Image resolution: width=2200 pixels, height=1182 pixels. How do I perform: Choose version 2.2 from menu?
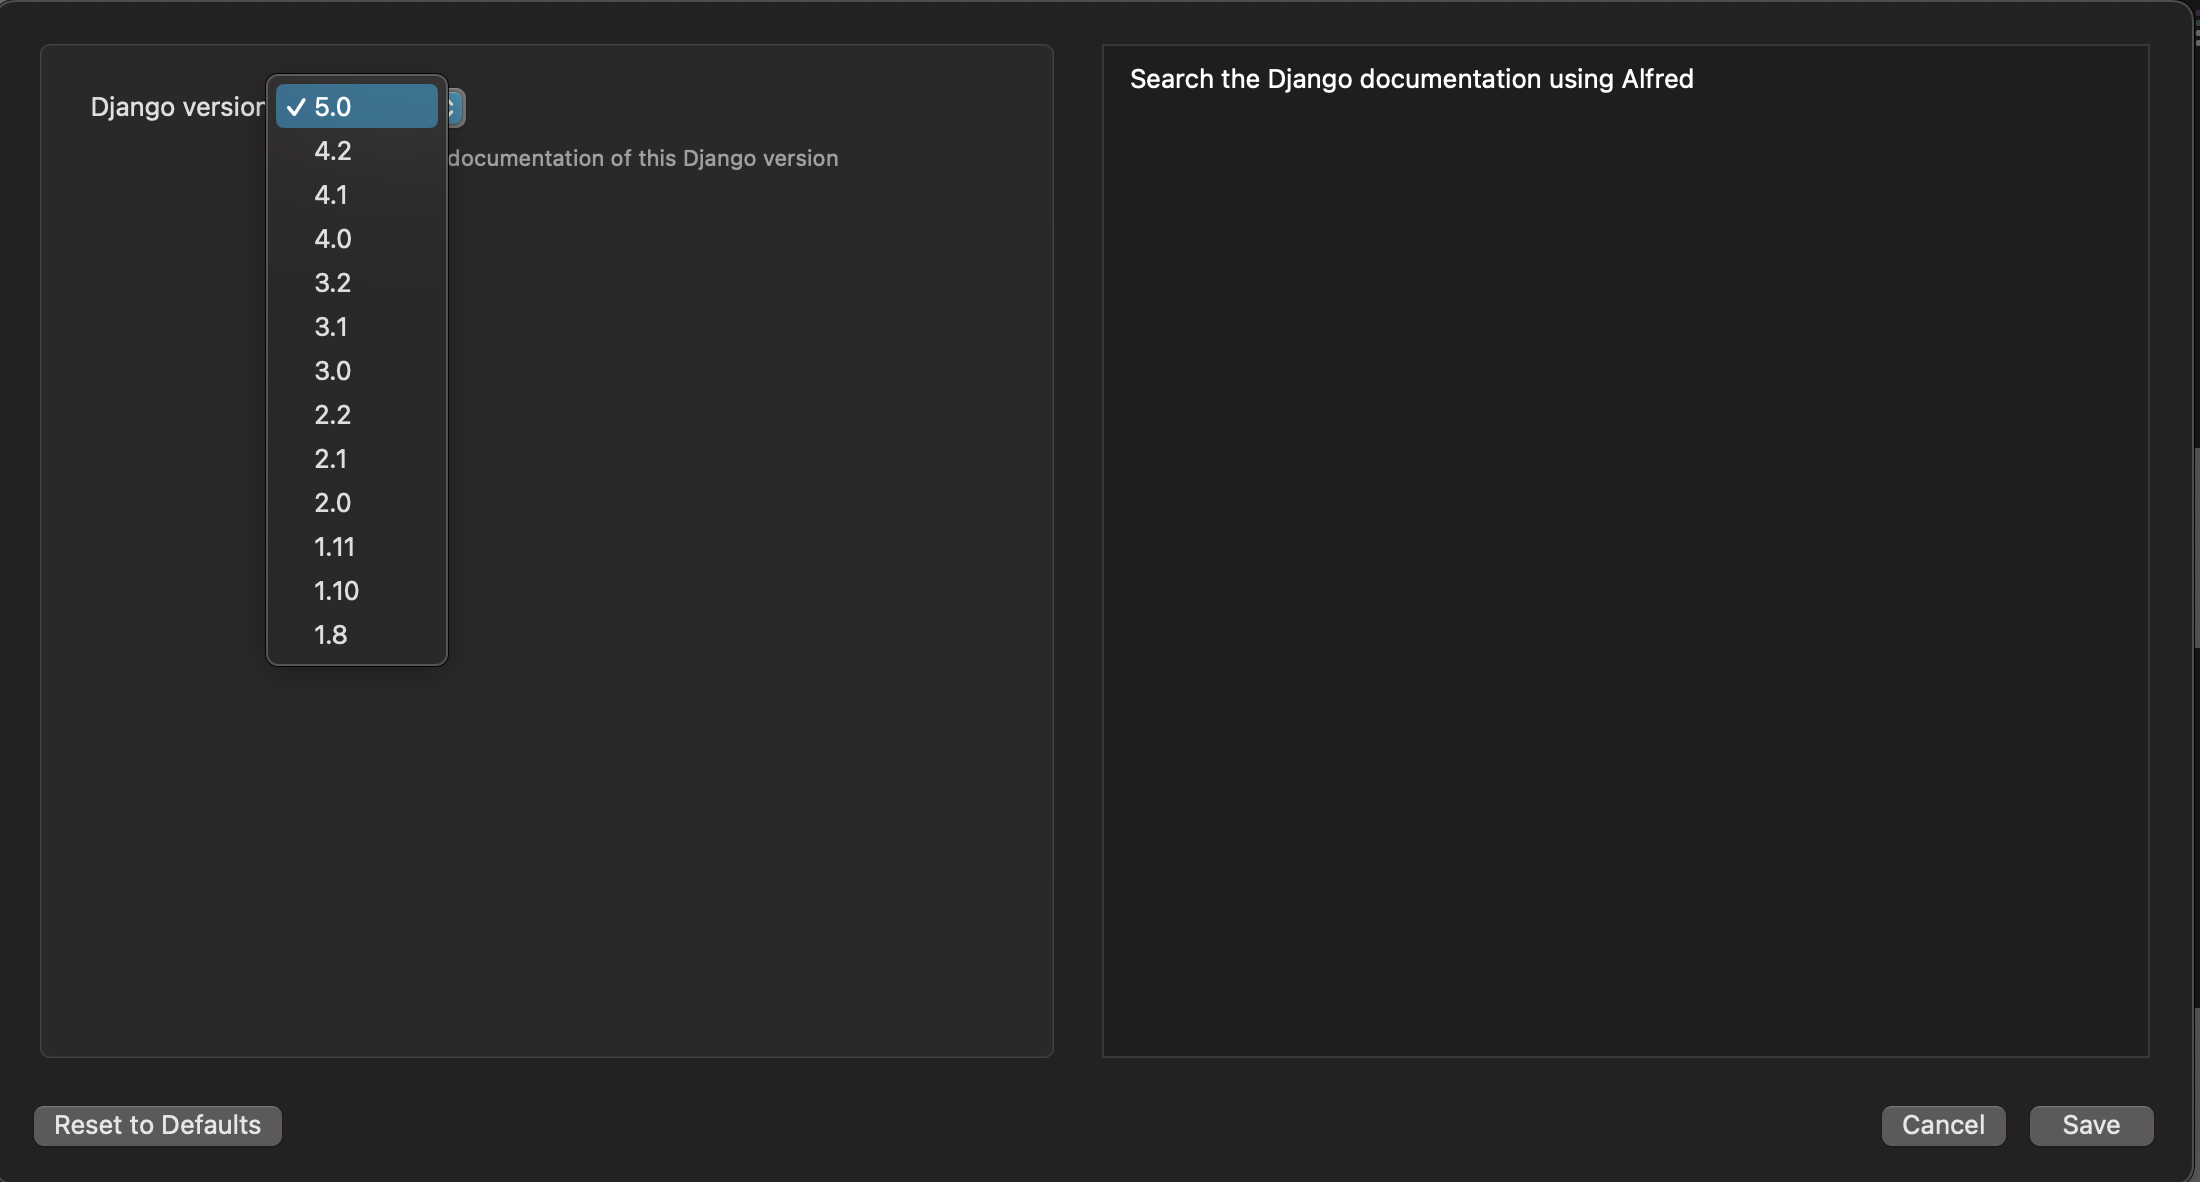coord(356,415)
